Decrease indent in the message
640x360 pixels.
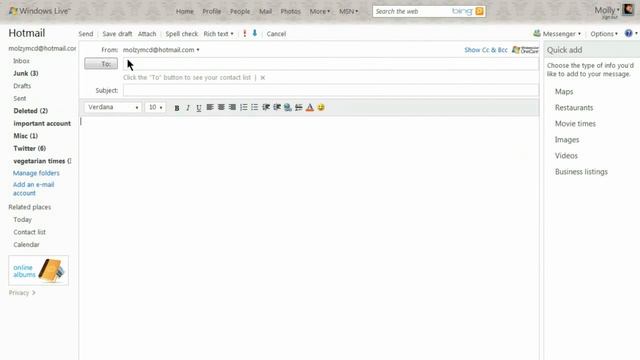266,107
